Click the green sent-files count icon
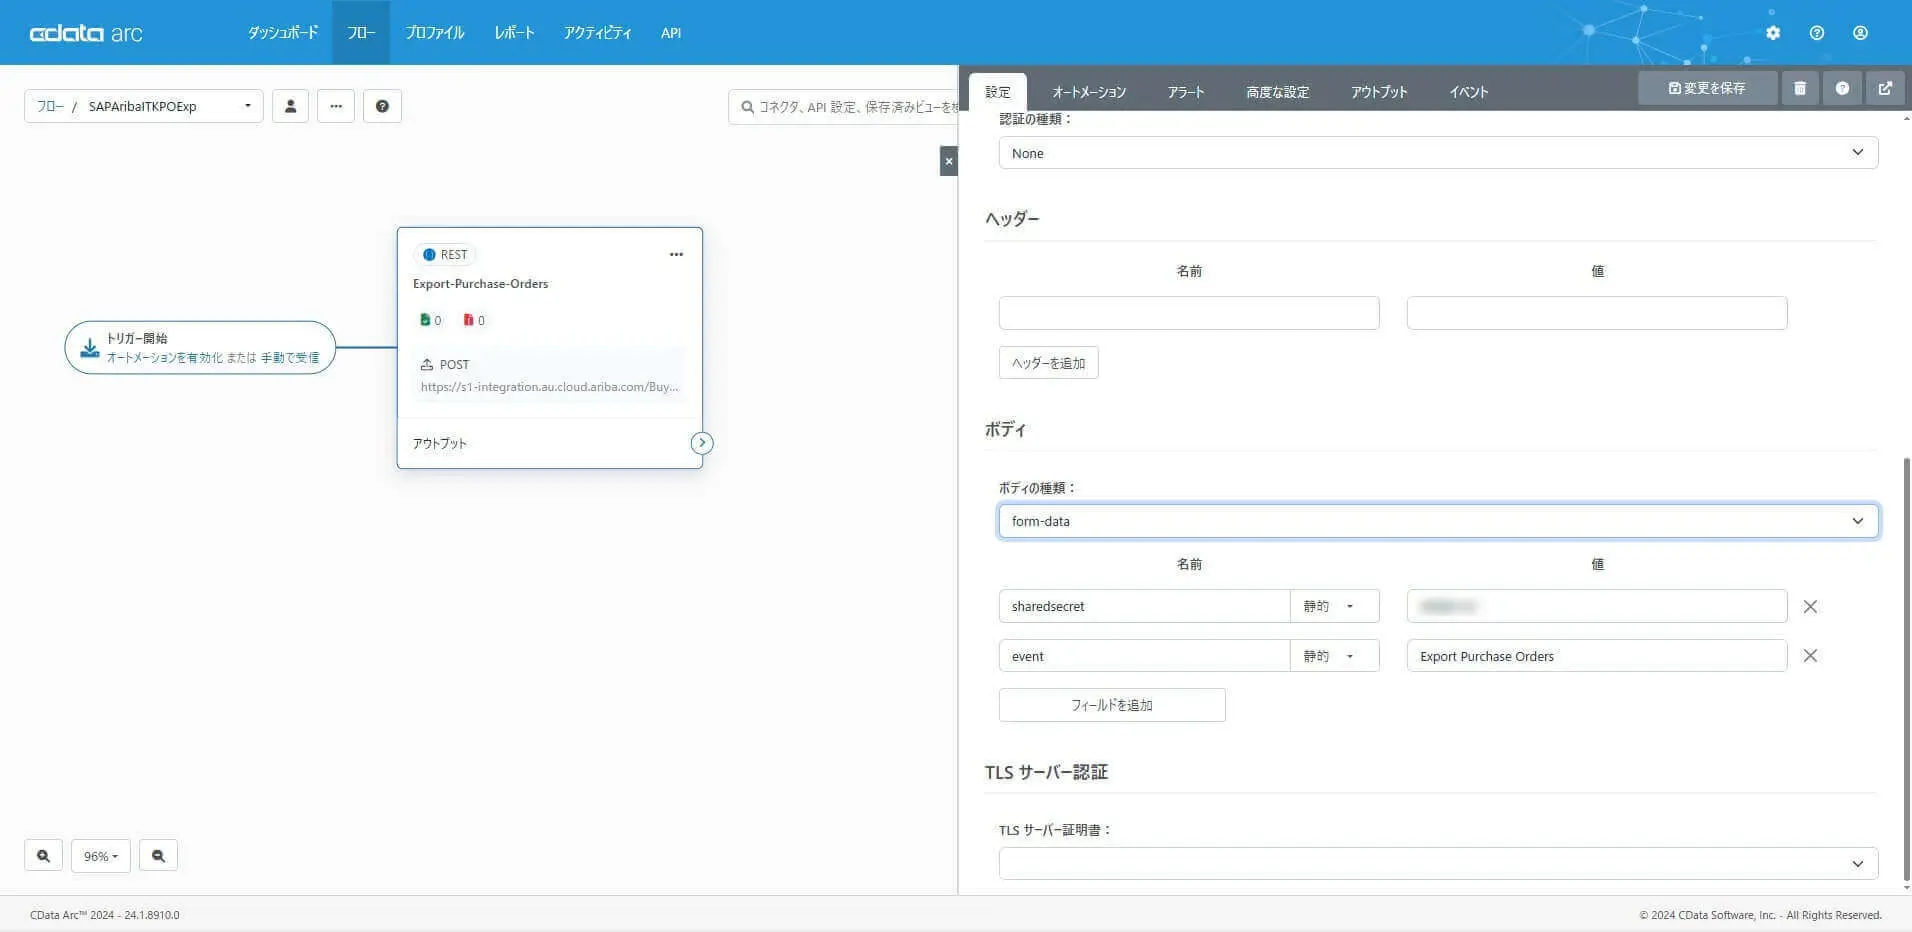 (425, 320)
